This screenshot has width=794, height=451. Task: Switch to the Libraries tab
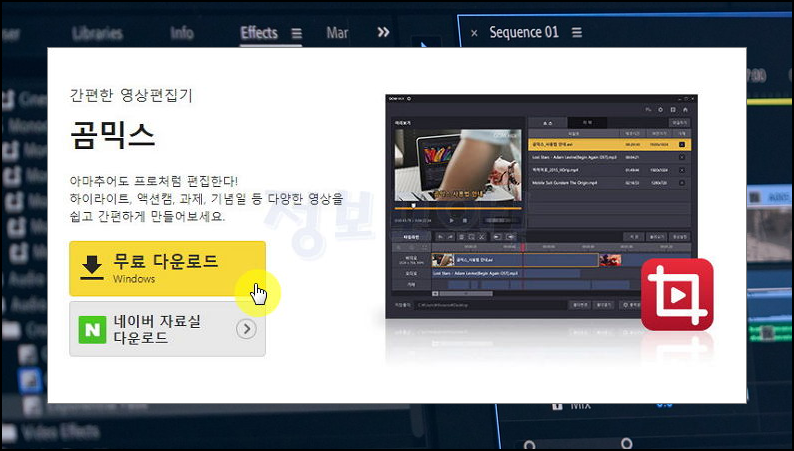coord(97,33)
